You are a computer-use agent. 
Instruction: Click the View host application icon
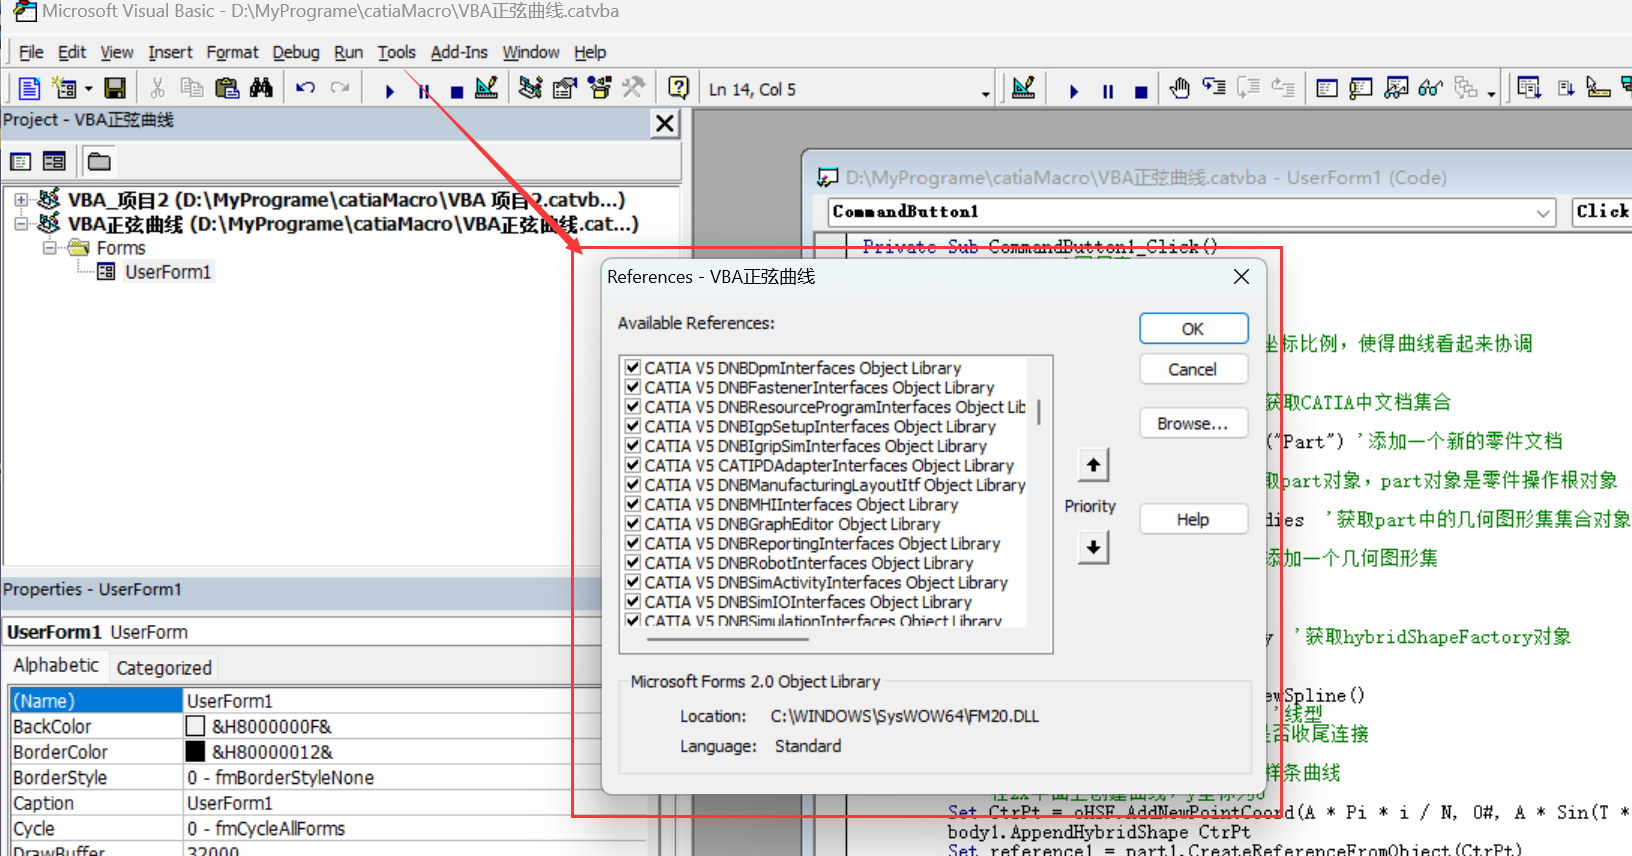pos(30,89)
